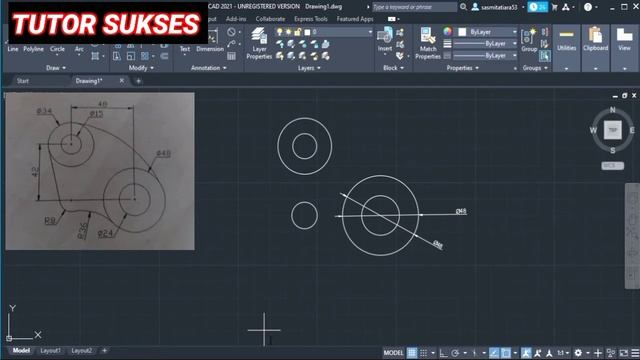Switch to the Layout1 tab
This screenshot has height=360, width=640.
pos(51,351)
